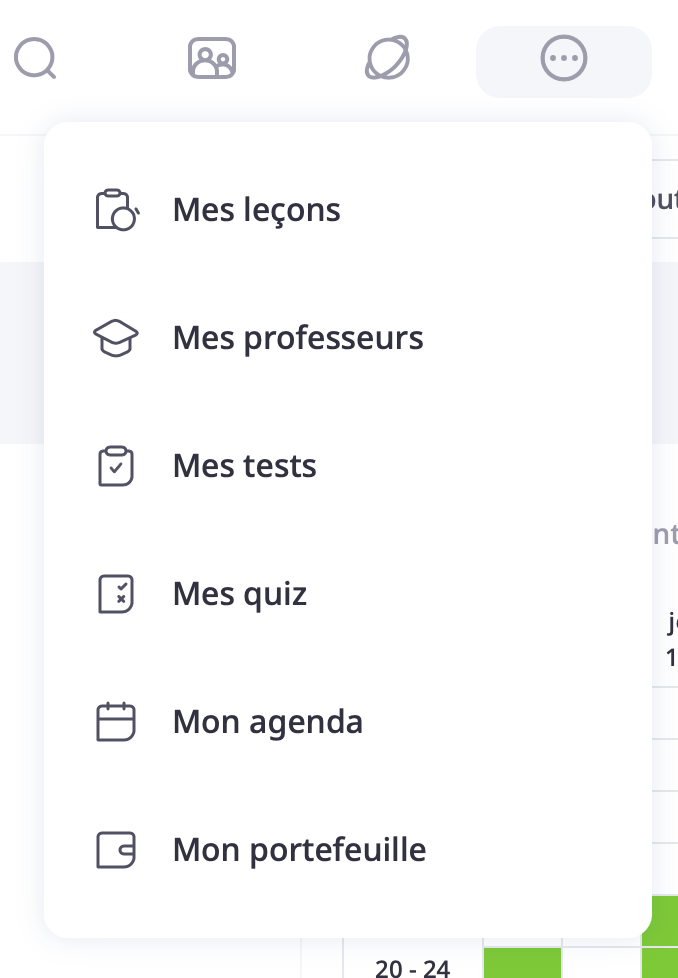Select the "Mon portefeuille" text label
The width and height of the screenshot is (678, 978).
click(299, 850)
